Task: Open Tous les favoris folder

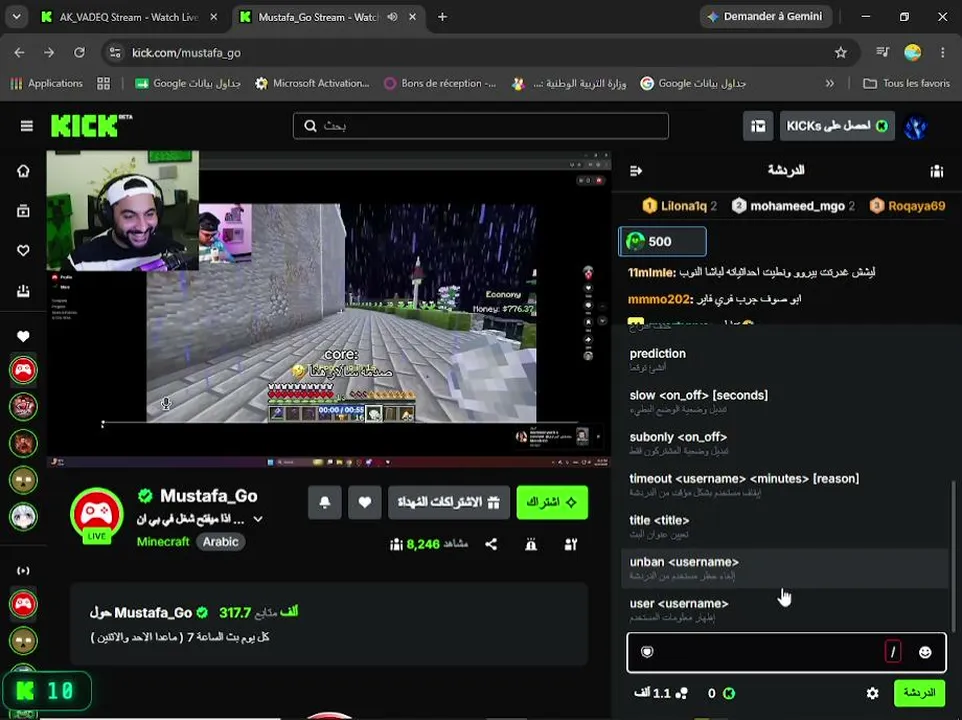Action: point(907,83)
